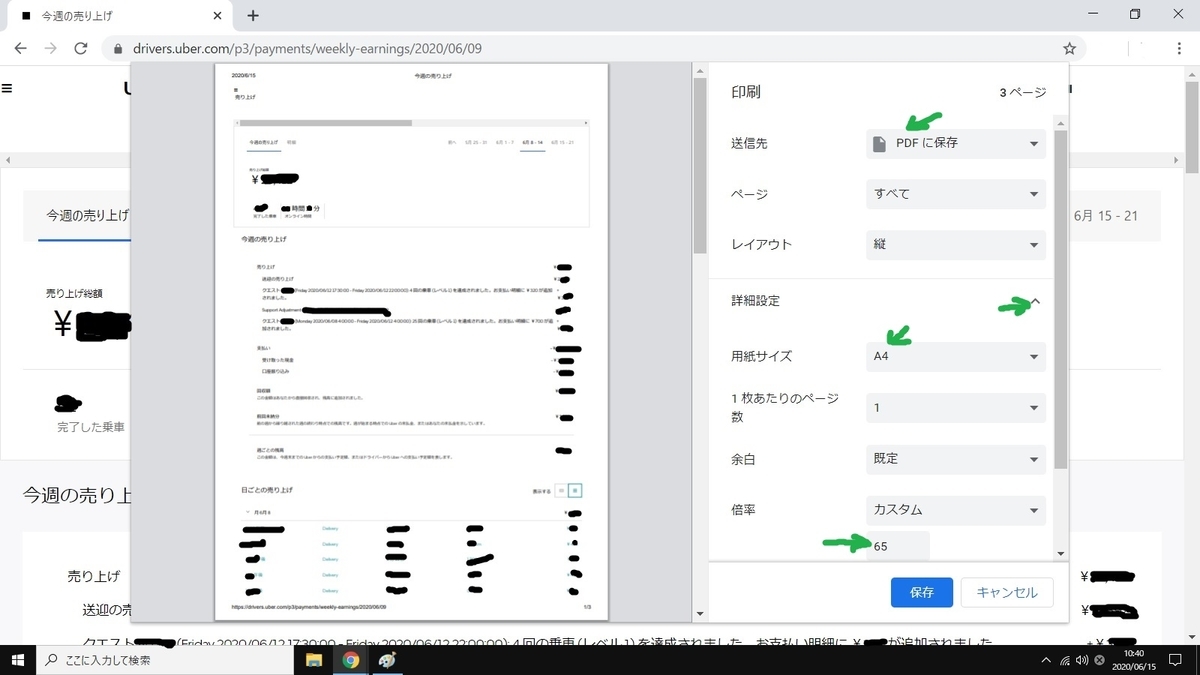Open the 送信先 dropdown showing PDF に保存
Viewport: 1200px width, 675px height.
[x=956, y=143]
